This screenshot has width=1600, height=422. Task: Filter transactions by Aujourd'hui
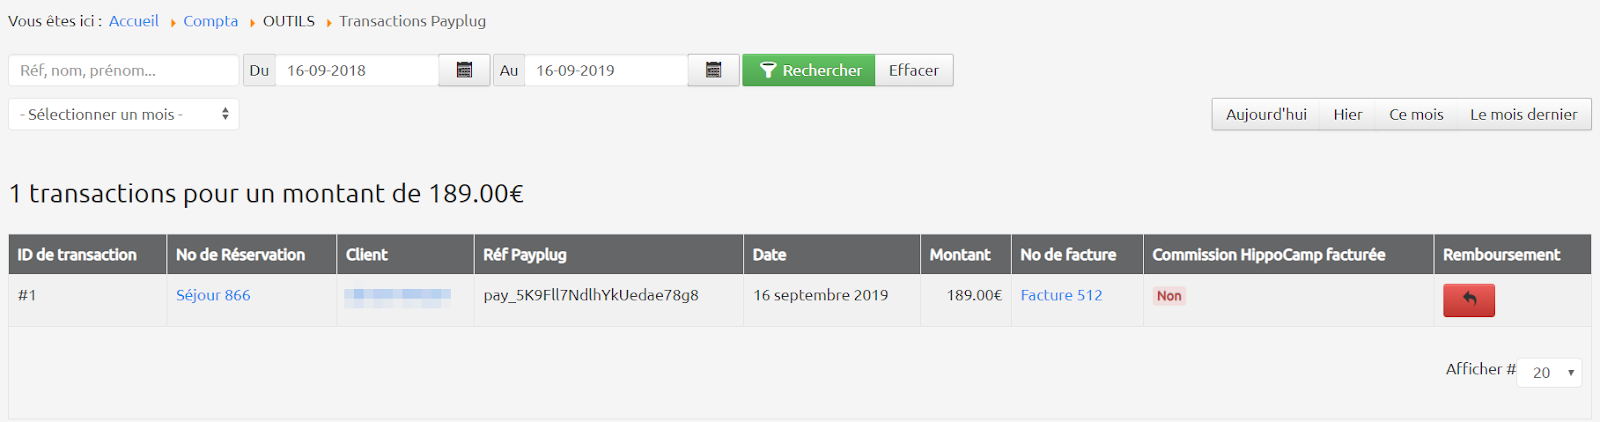[x=1266, y=115]
